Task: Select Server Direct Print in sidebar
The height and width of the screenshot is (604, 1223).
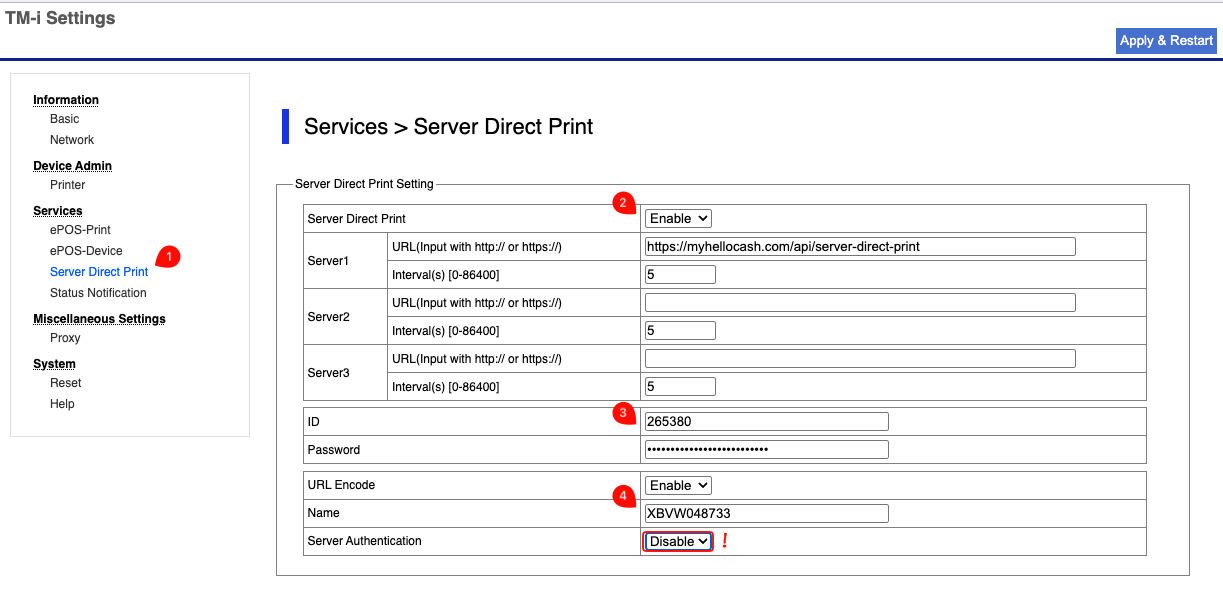Action: click(99, 272)
